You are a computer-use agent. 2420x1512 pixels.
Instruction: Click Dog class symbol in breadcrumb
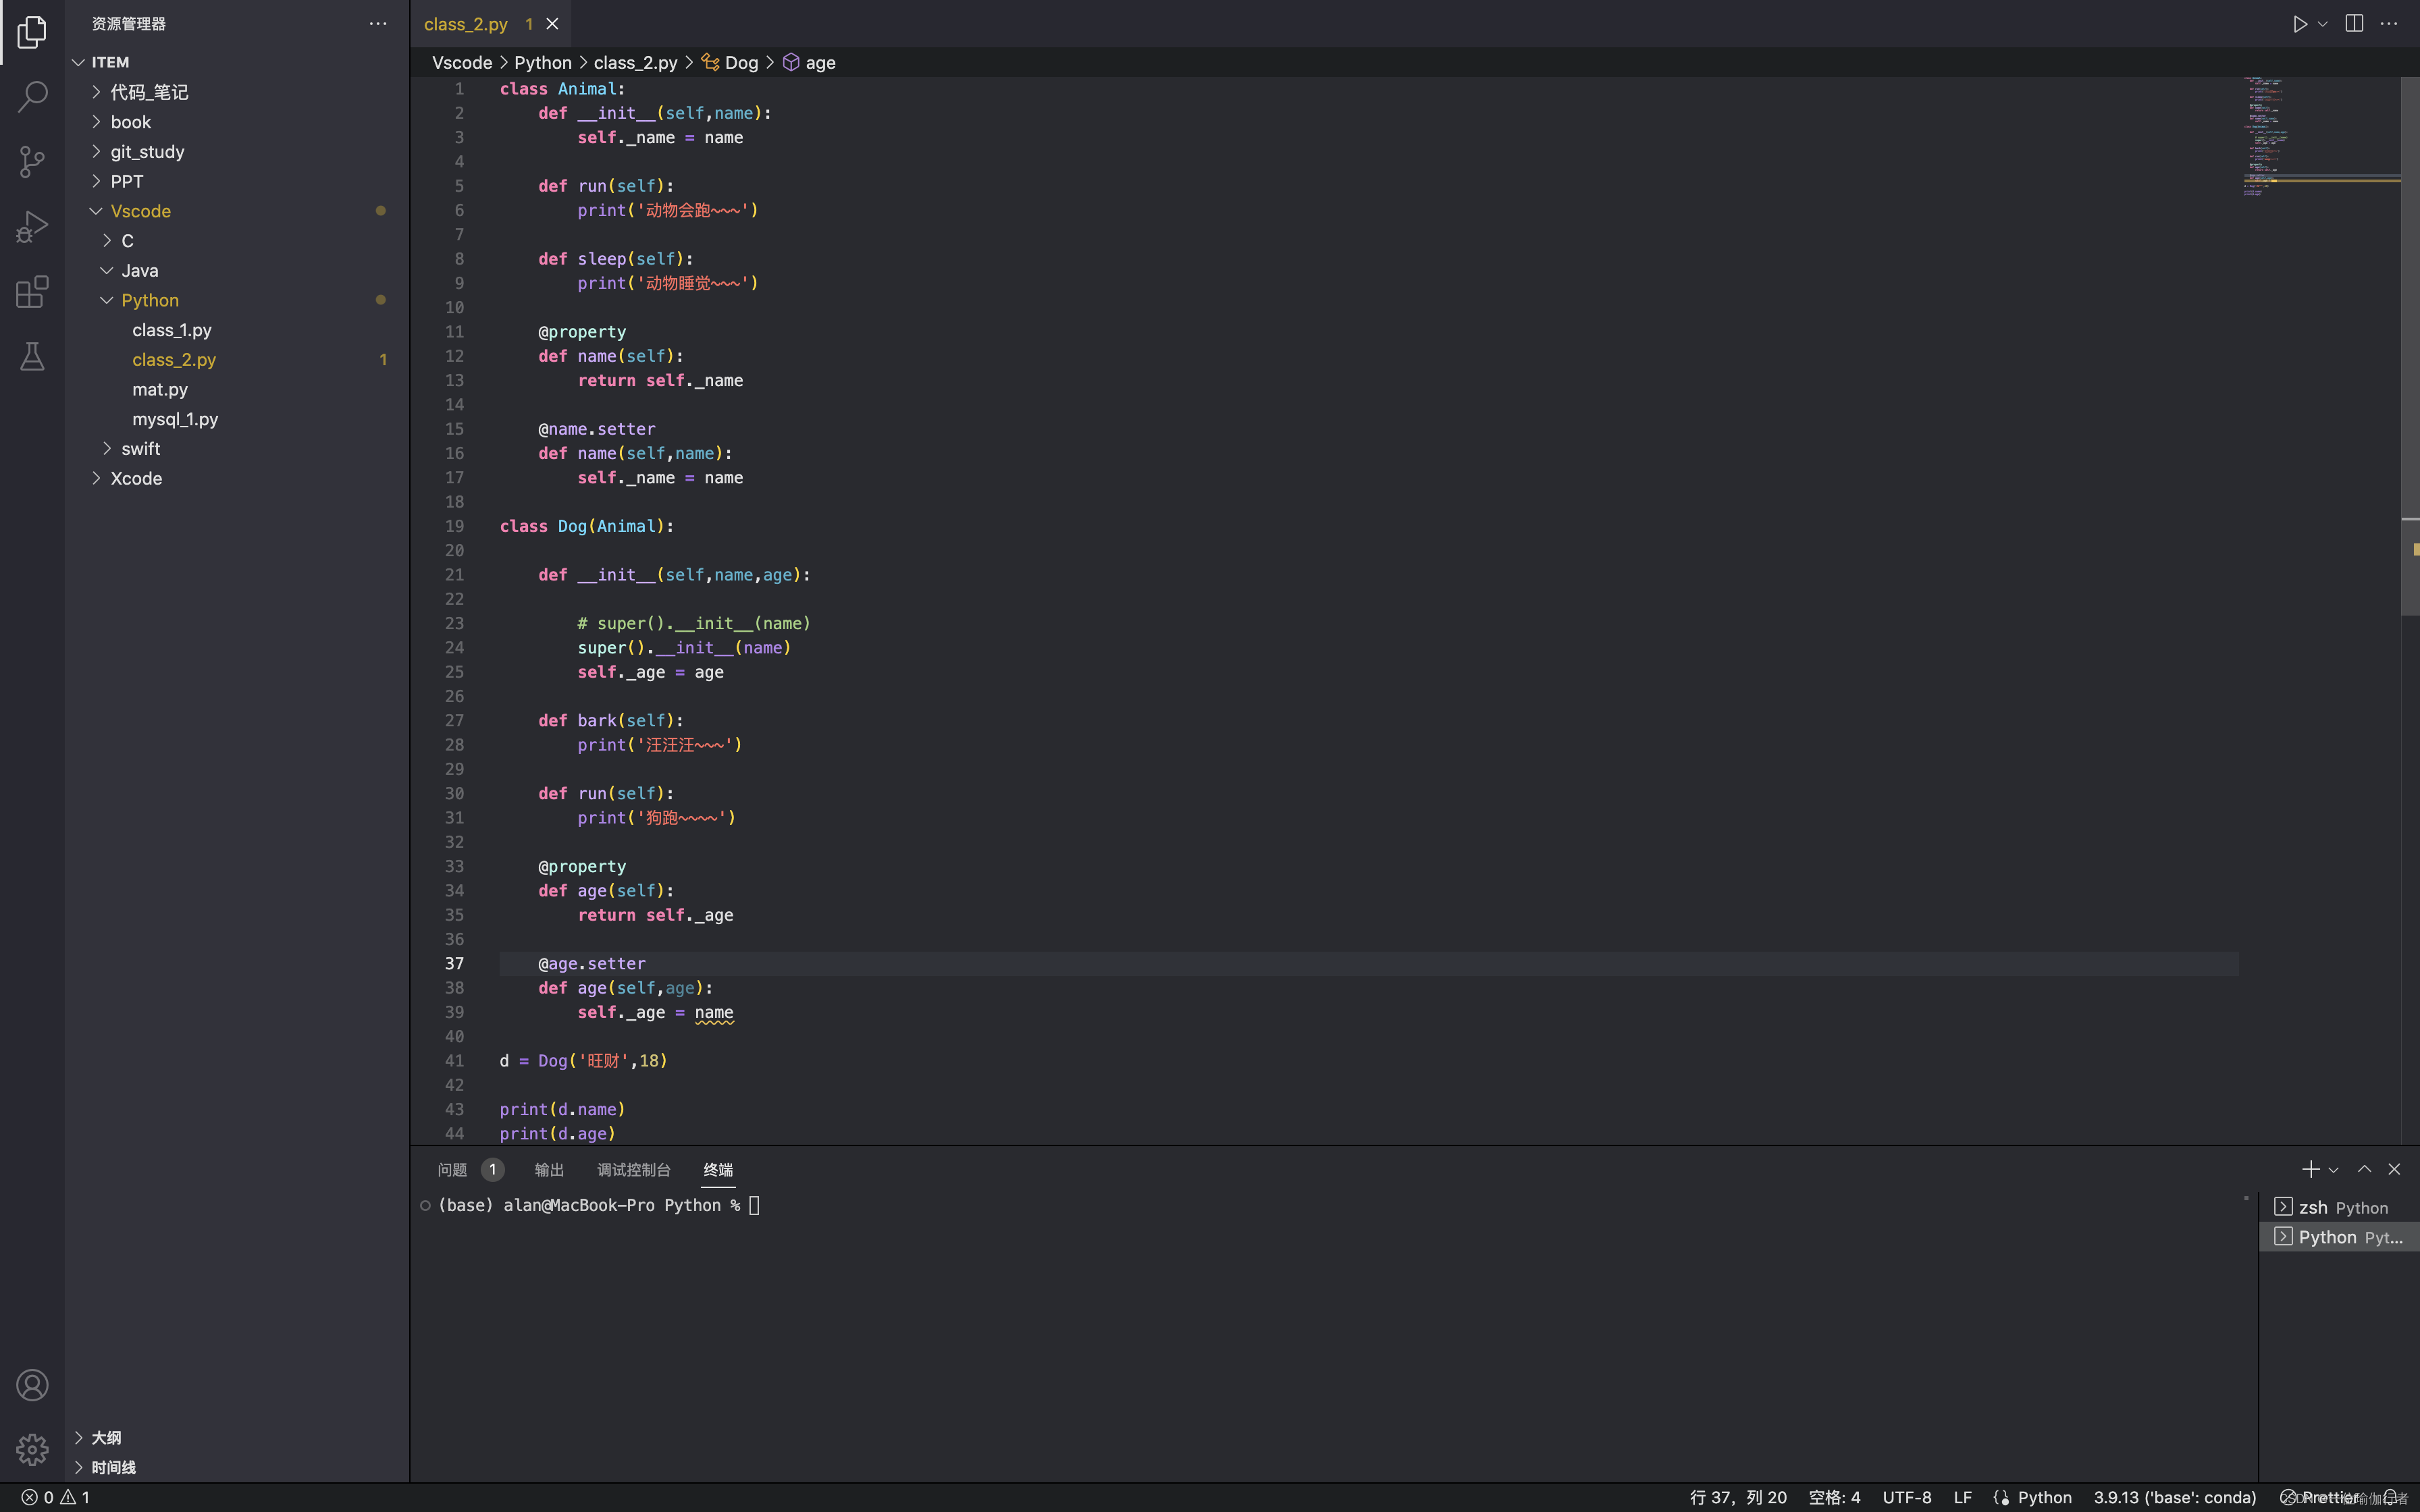[731, 62]
